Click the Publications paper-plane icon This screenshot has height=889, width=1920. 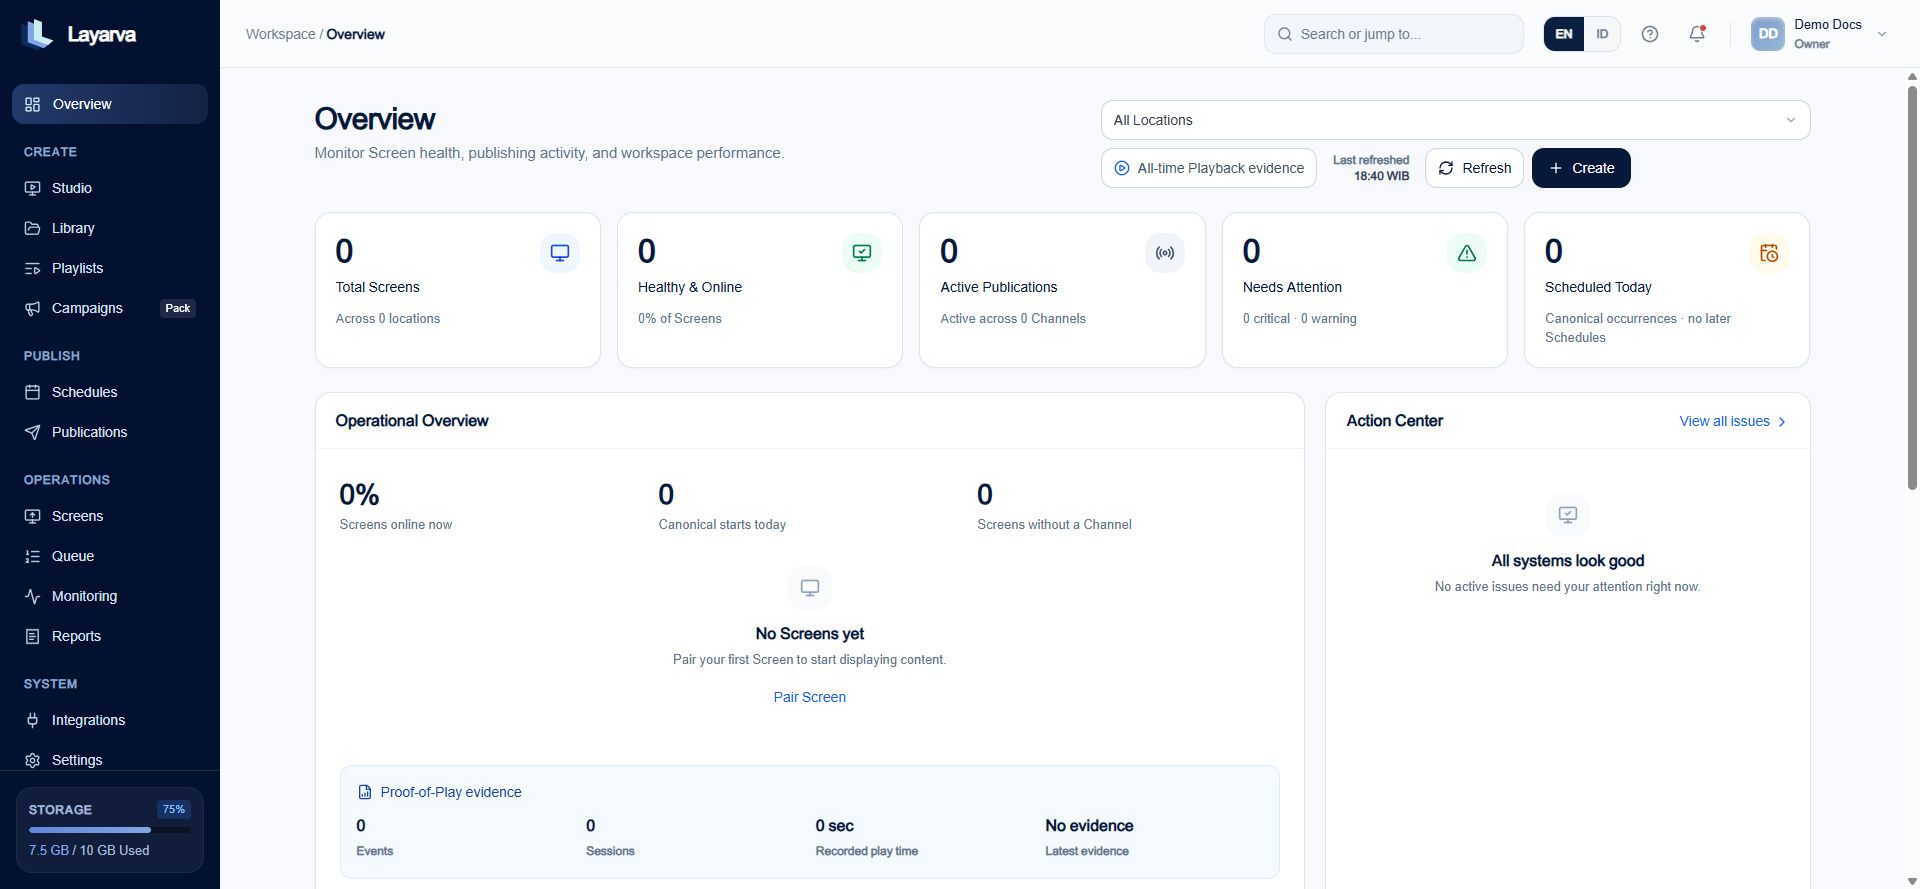coord(33,432)
